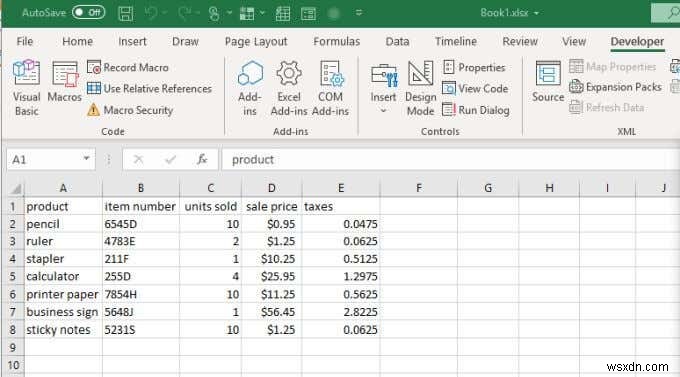Screen dimensions: 680x377
Task: Select column A header
Action: coord(63,188)
